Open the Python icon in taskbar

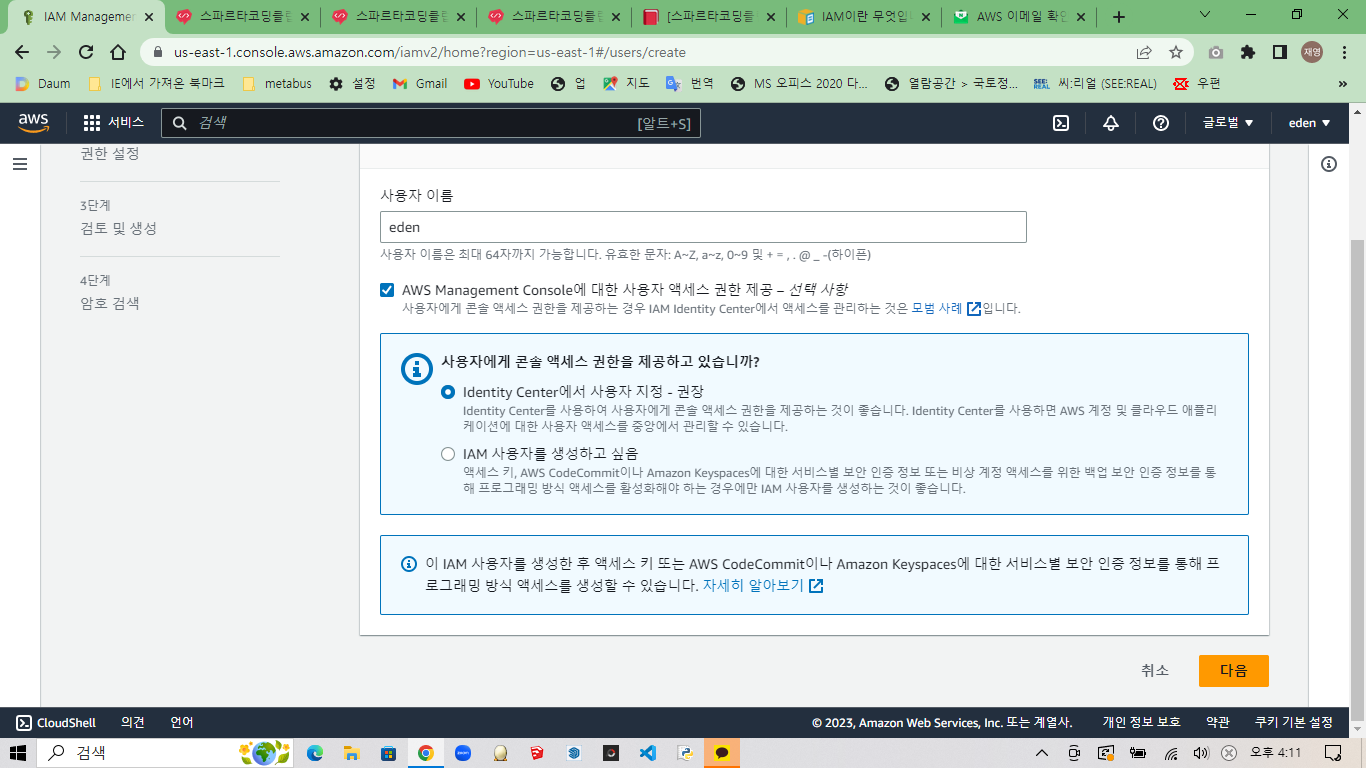(685, 752)
